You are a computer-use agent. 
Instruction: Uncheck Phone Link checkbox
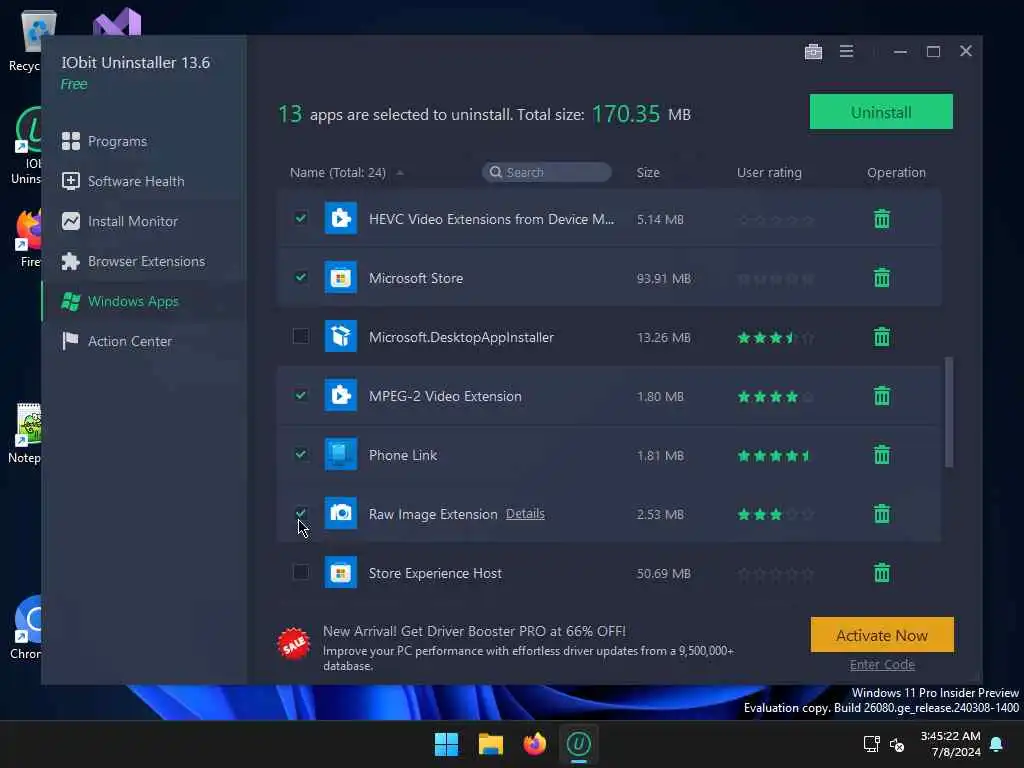(300, 454)
